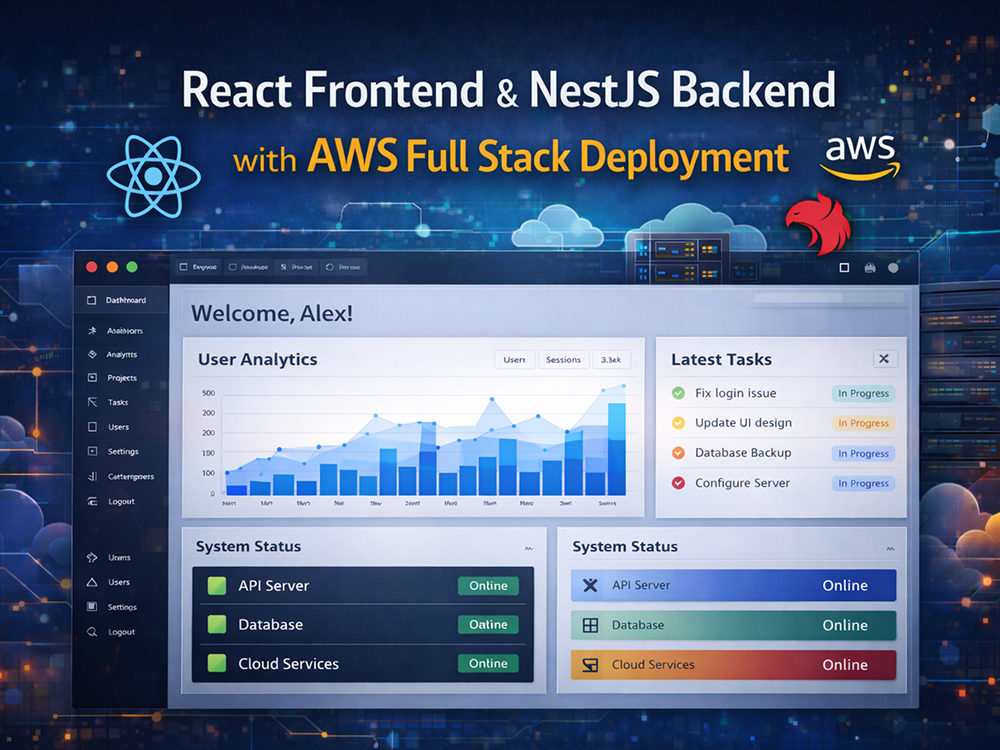1000x750 pixels.
Task: Click the green status badge in the dark Database row
Action: pos(489,624)
